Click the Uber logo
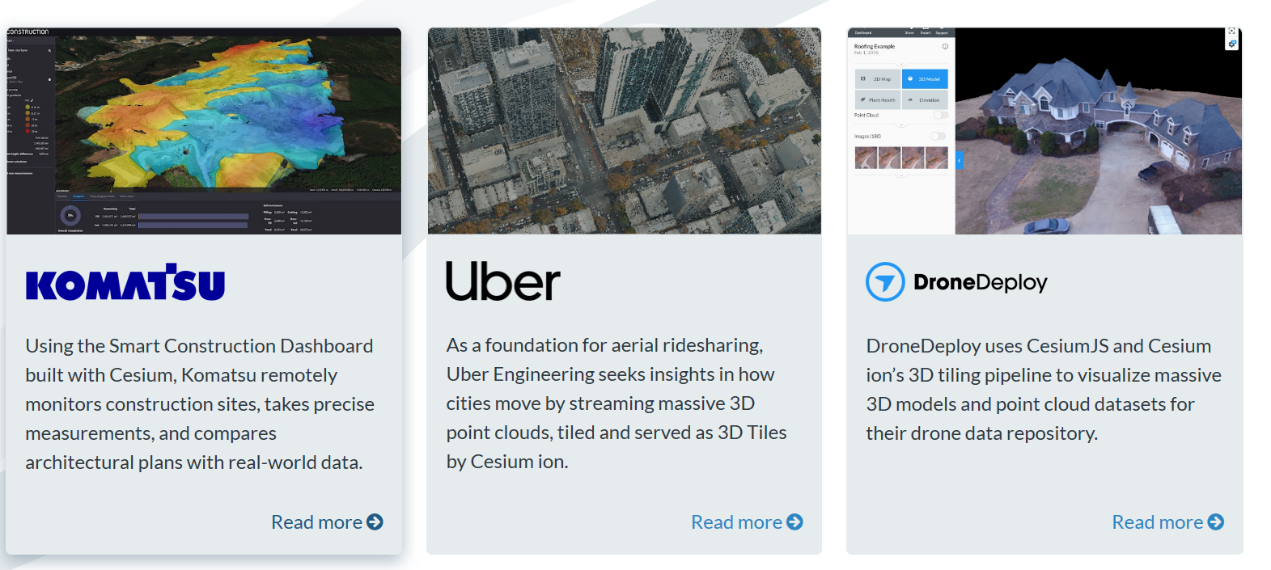 503,282
